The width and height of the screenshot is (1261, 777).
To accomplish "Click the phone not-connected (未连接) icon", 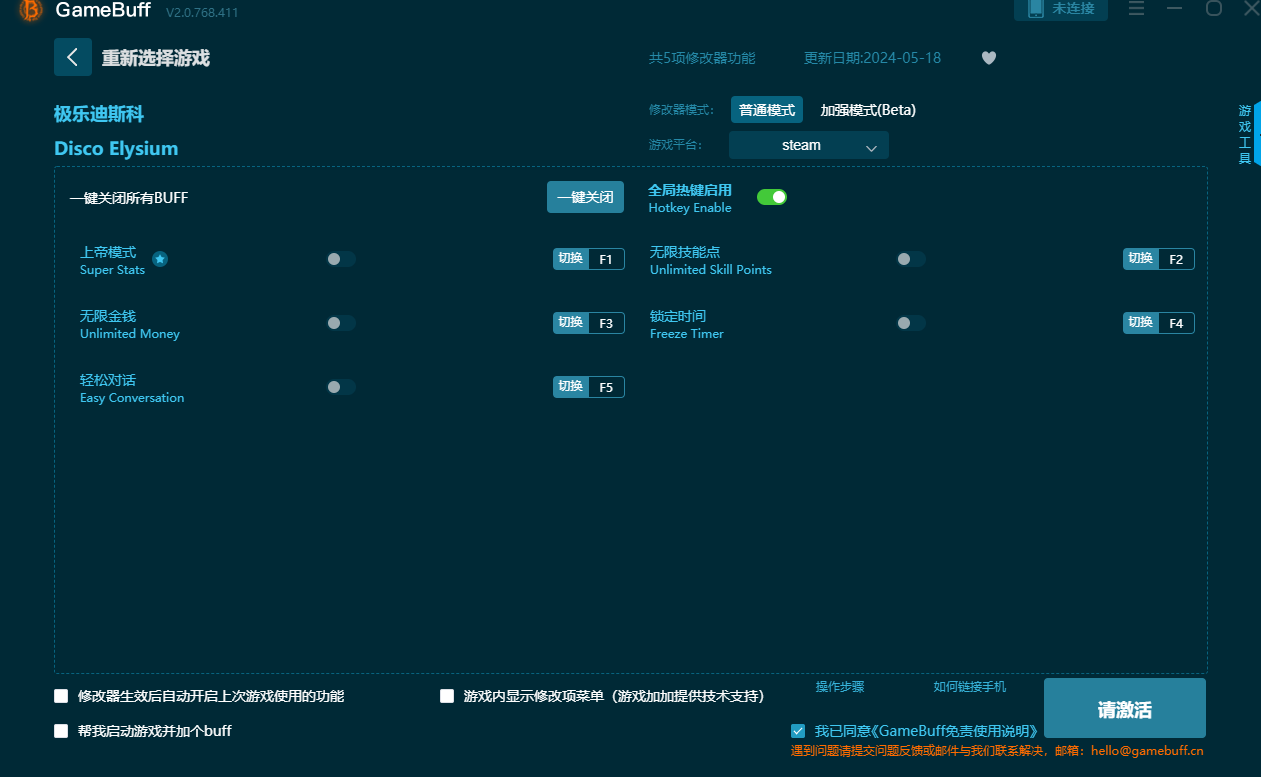I will point(1035,9).
